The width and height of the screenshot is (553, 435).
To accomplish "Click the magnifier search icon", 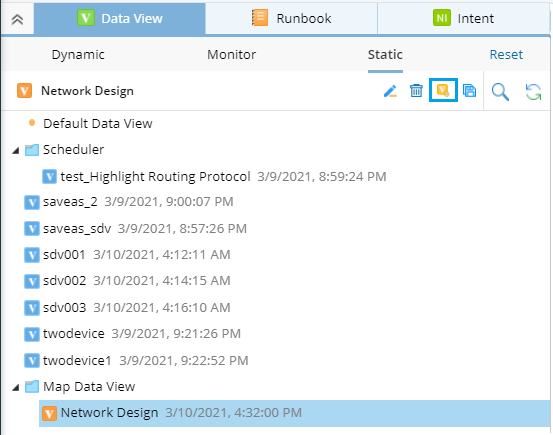I will (x=500, y=92).
